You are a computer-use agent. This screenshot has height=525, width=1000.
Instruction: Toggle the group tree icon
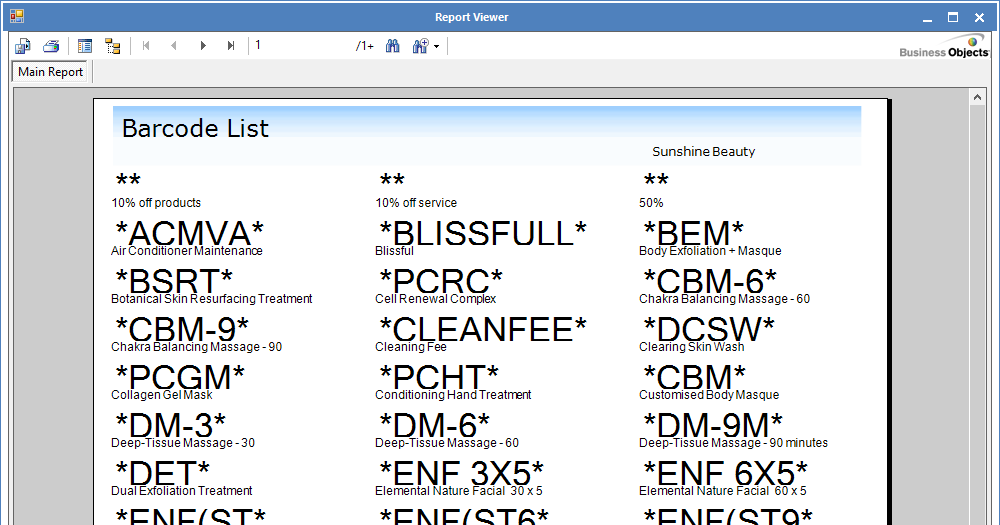112,46
